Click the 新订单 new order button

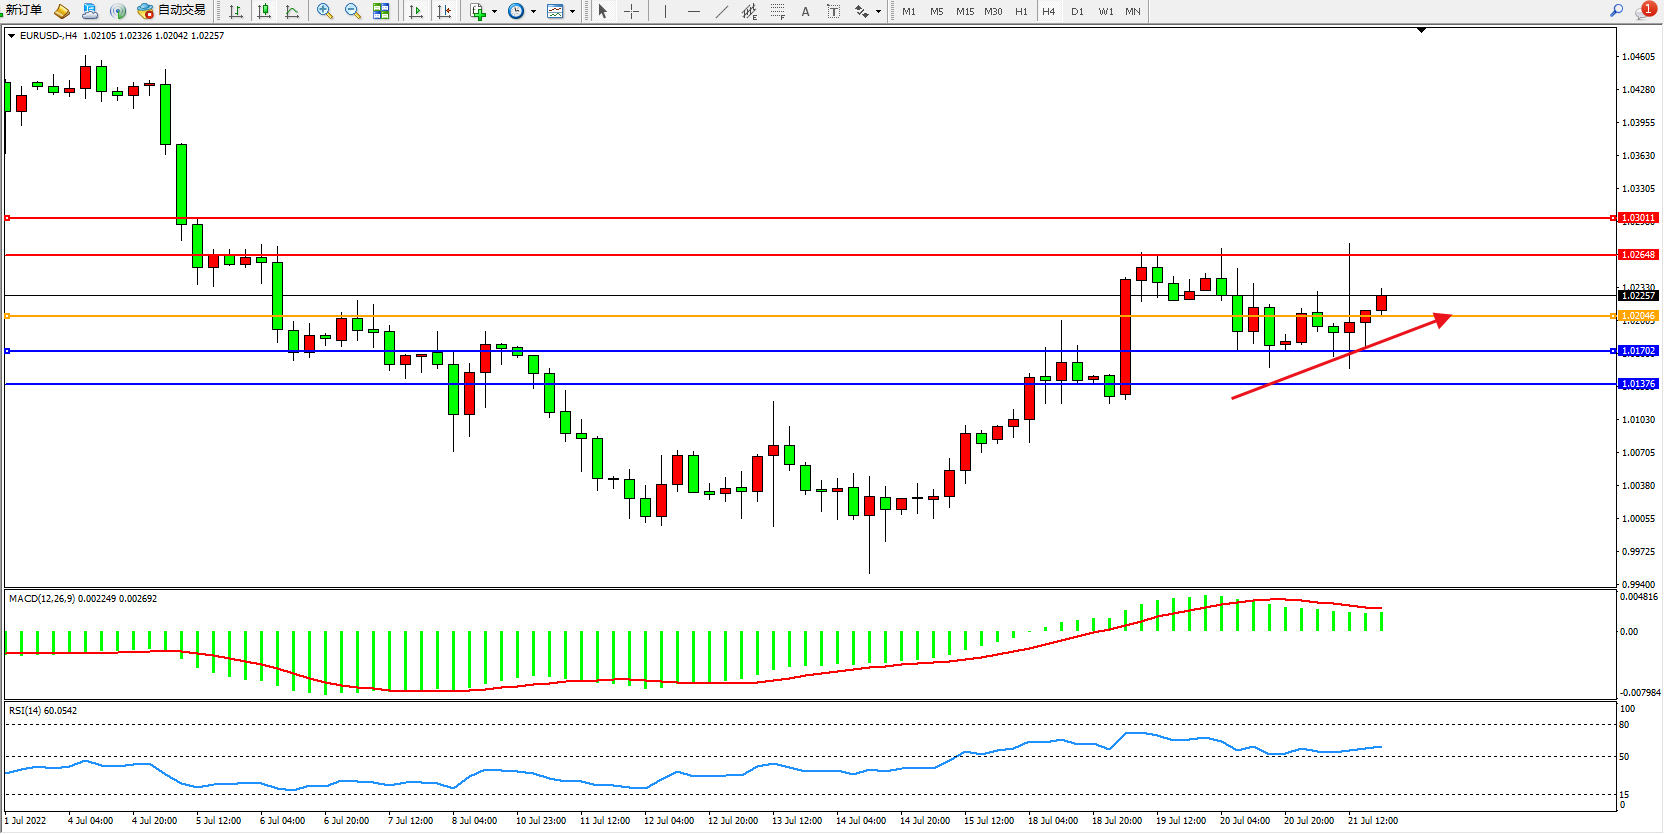tap(24, 11)
